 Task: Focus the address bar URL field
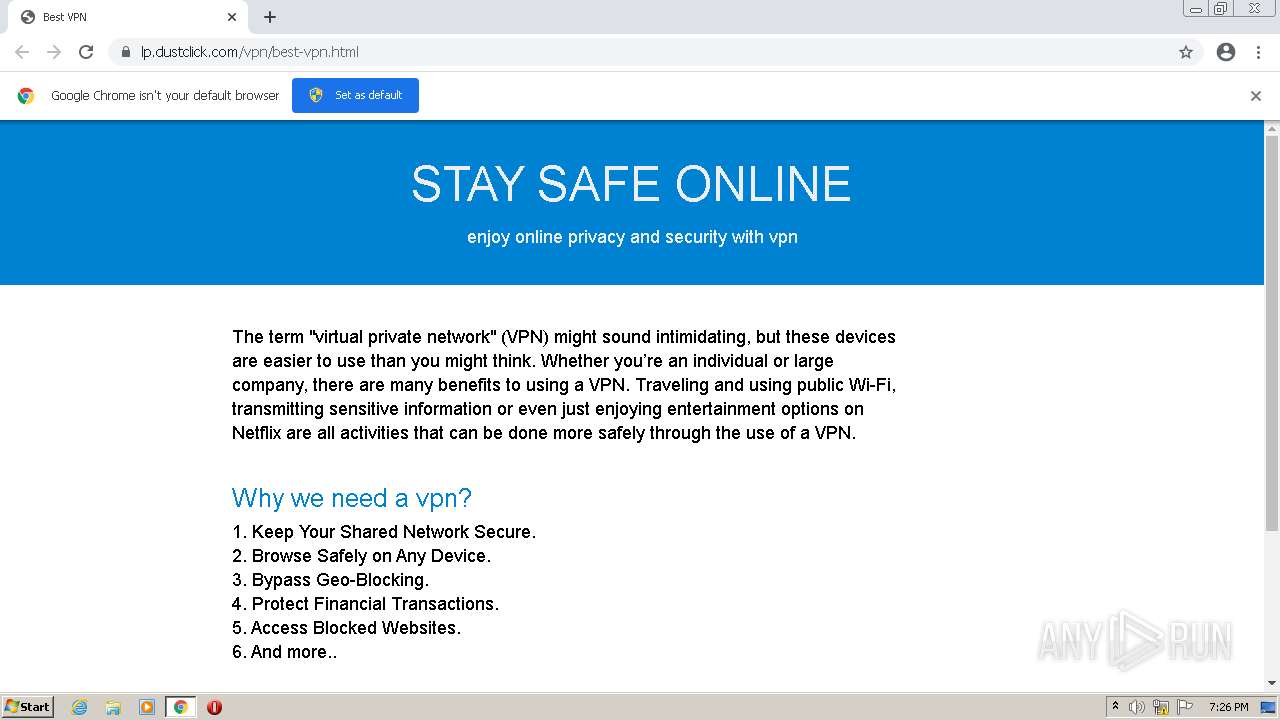tap(640, 52)
